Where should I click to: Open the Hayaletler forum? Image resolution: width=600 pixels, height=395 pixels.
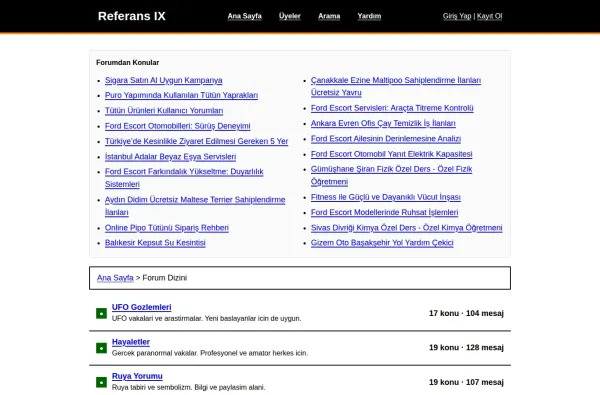click(131, 342)
